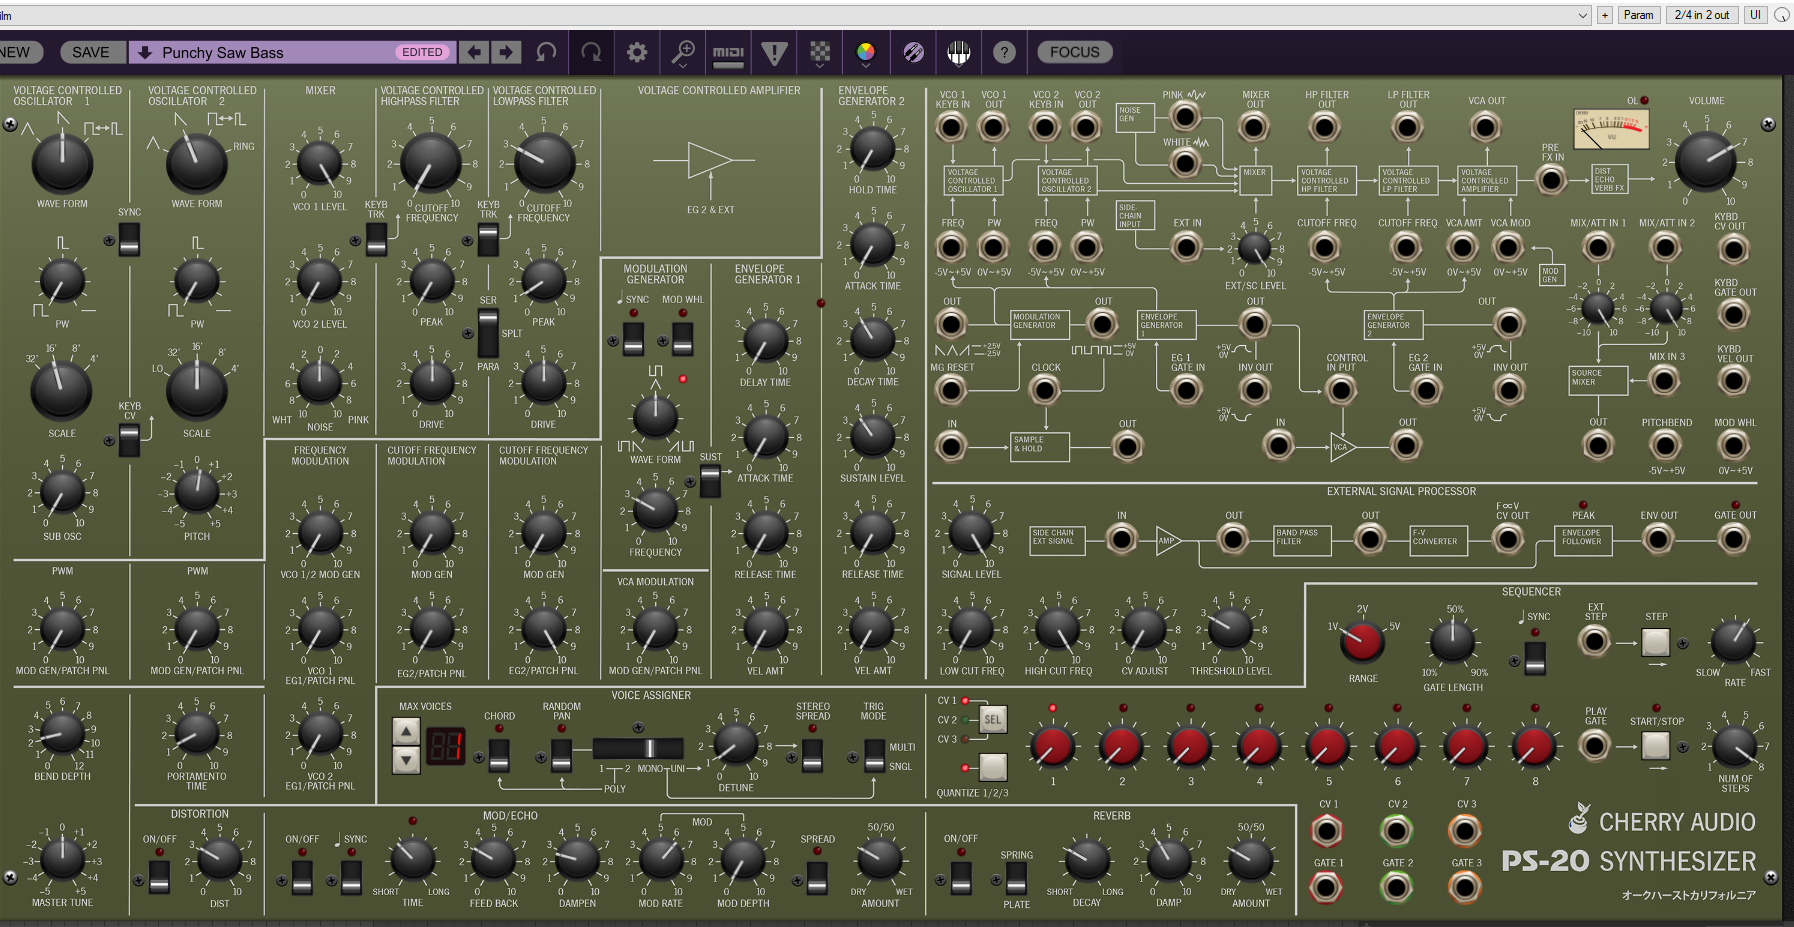Click the red GATE 1 jack
Image resolution: width=1794 pixels, height=927 pixels.
(1327, 887)
